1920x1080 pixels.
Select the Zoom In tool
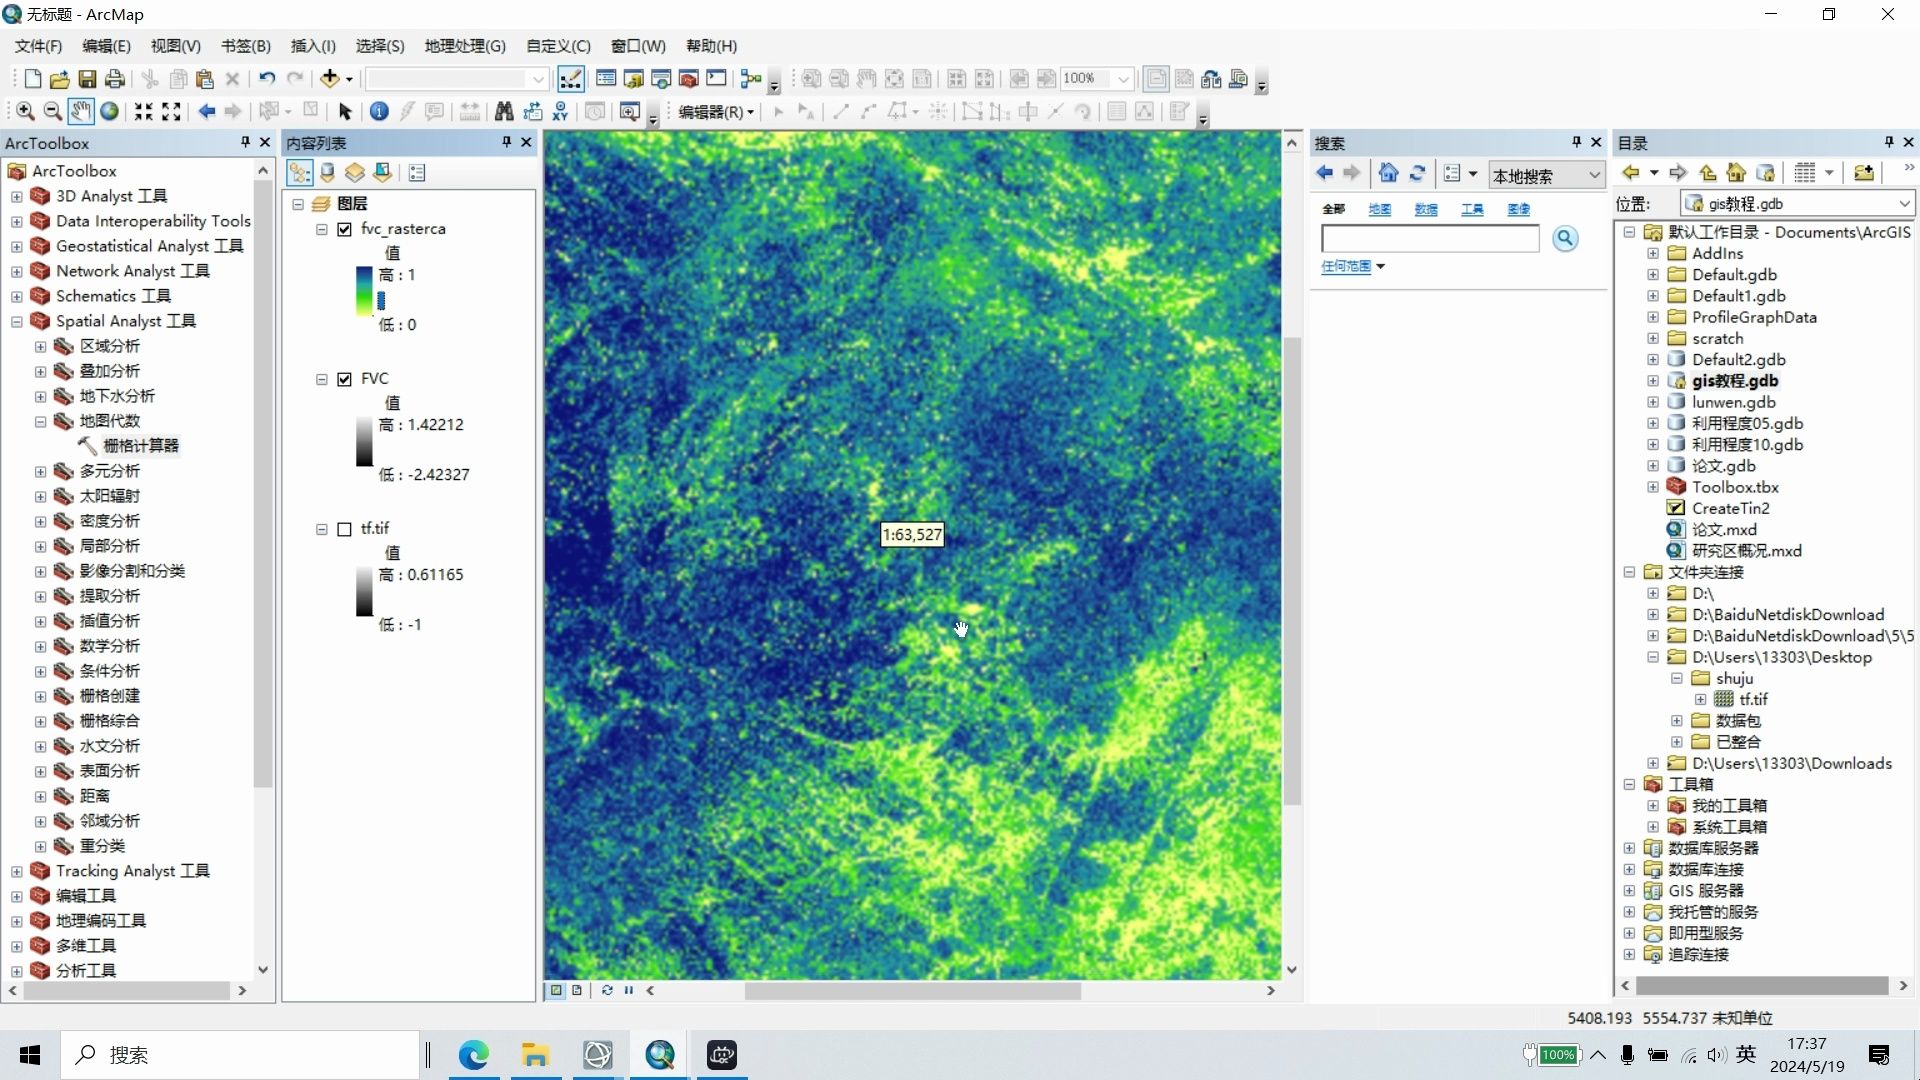[x=25, y=112]
